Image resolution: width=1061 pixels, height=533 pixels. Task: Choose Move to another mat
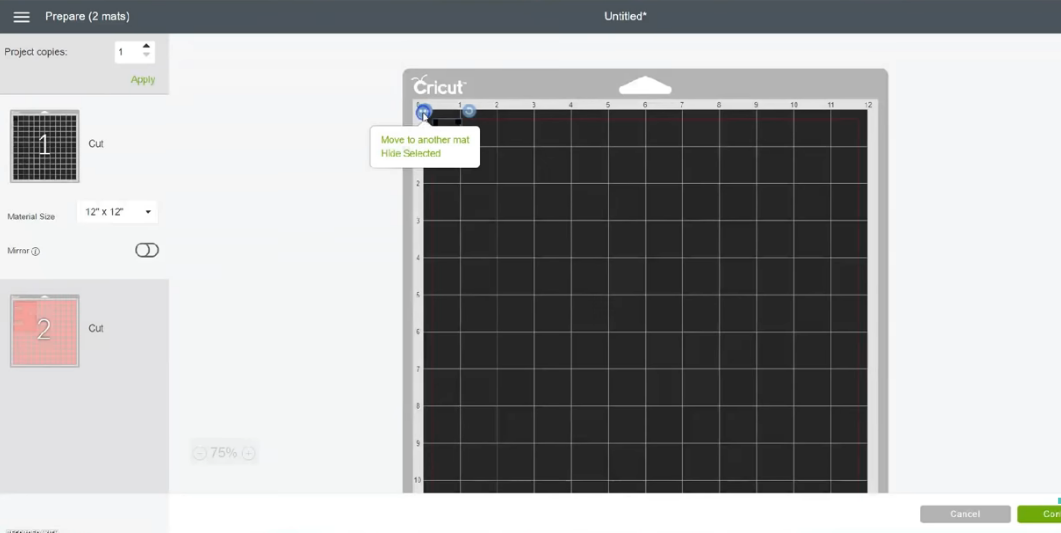[425, 139]
